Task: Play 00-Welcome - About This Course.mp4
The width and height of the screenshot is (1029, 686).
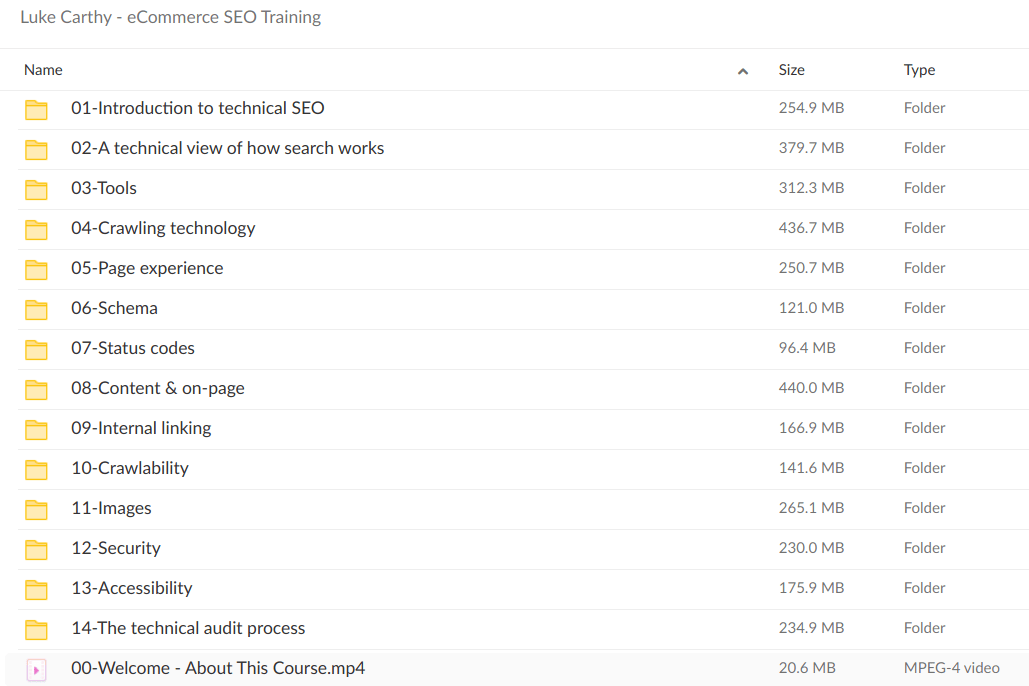Action: (217, 668)
